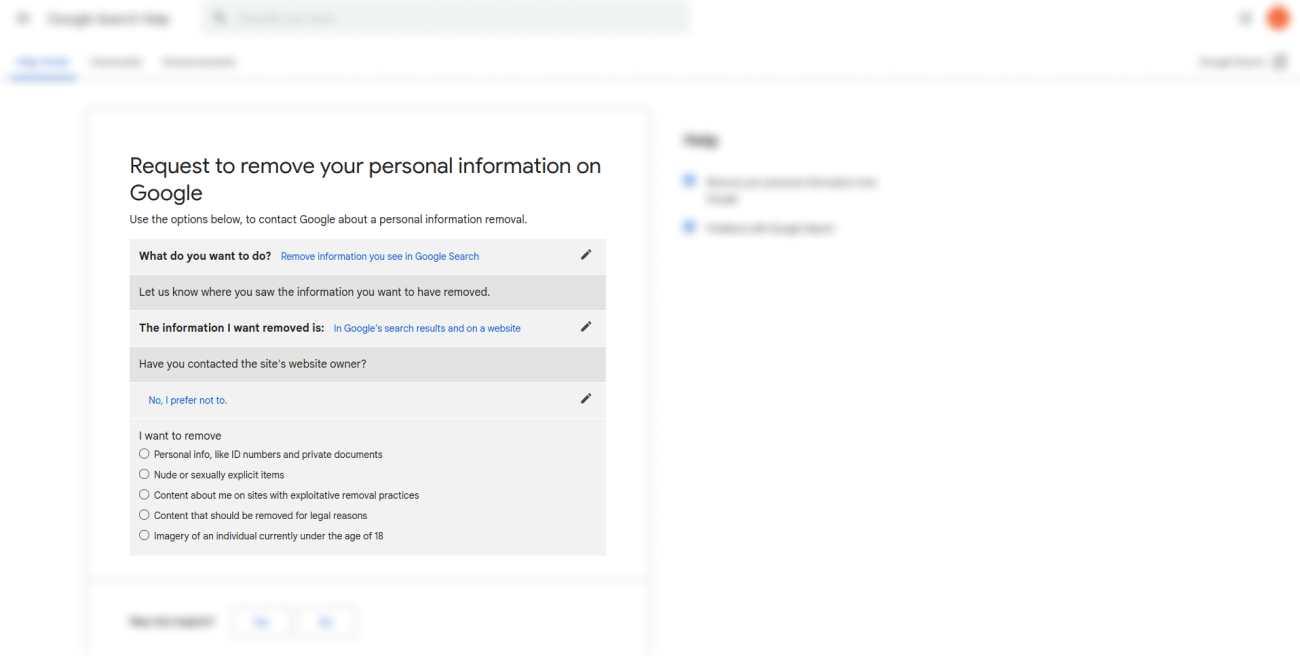Click the 'No, I prefer not to.' link
1300x657 pixels.
tap(188, 400)
